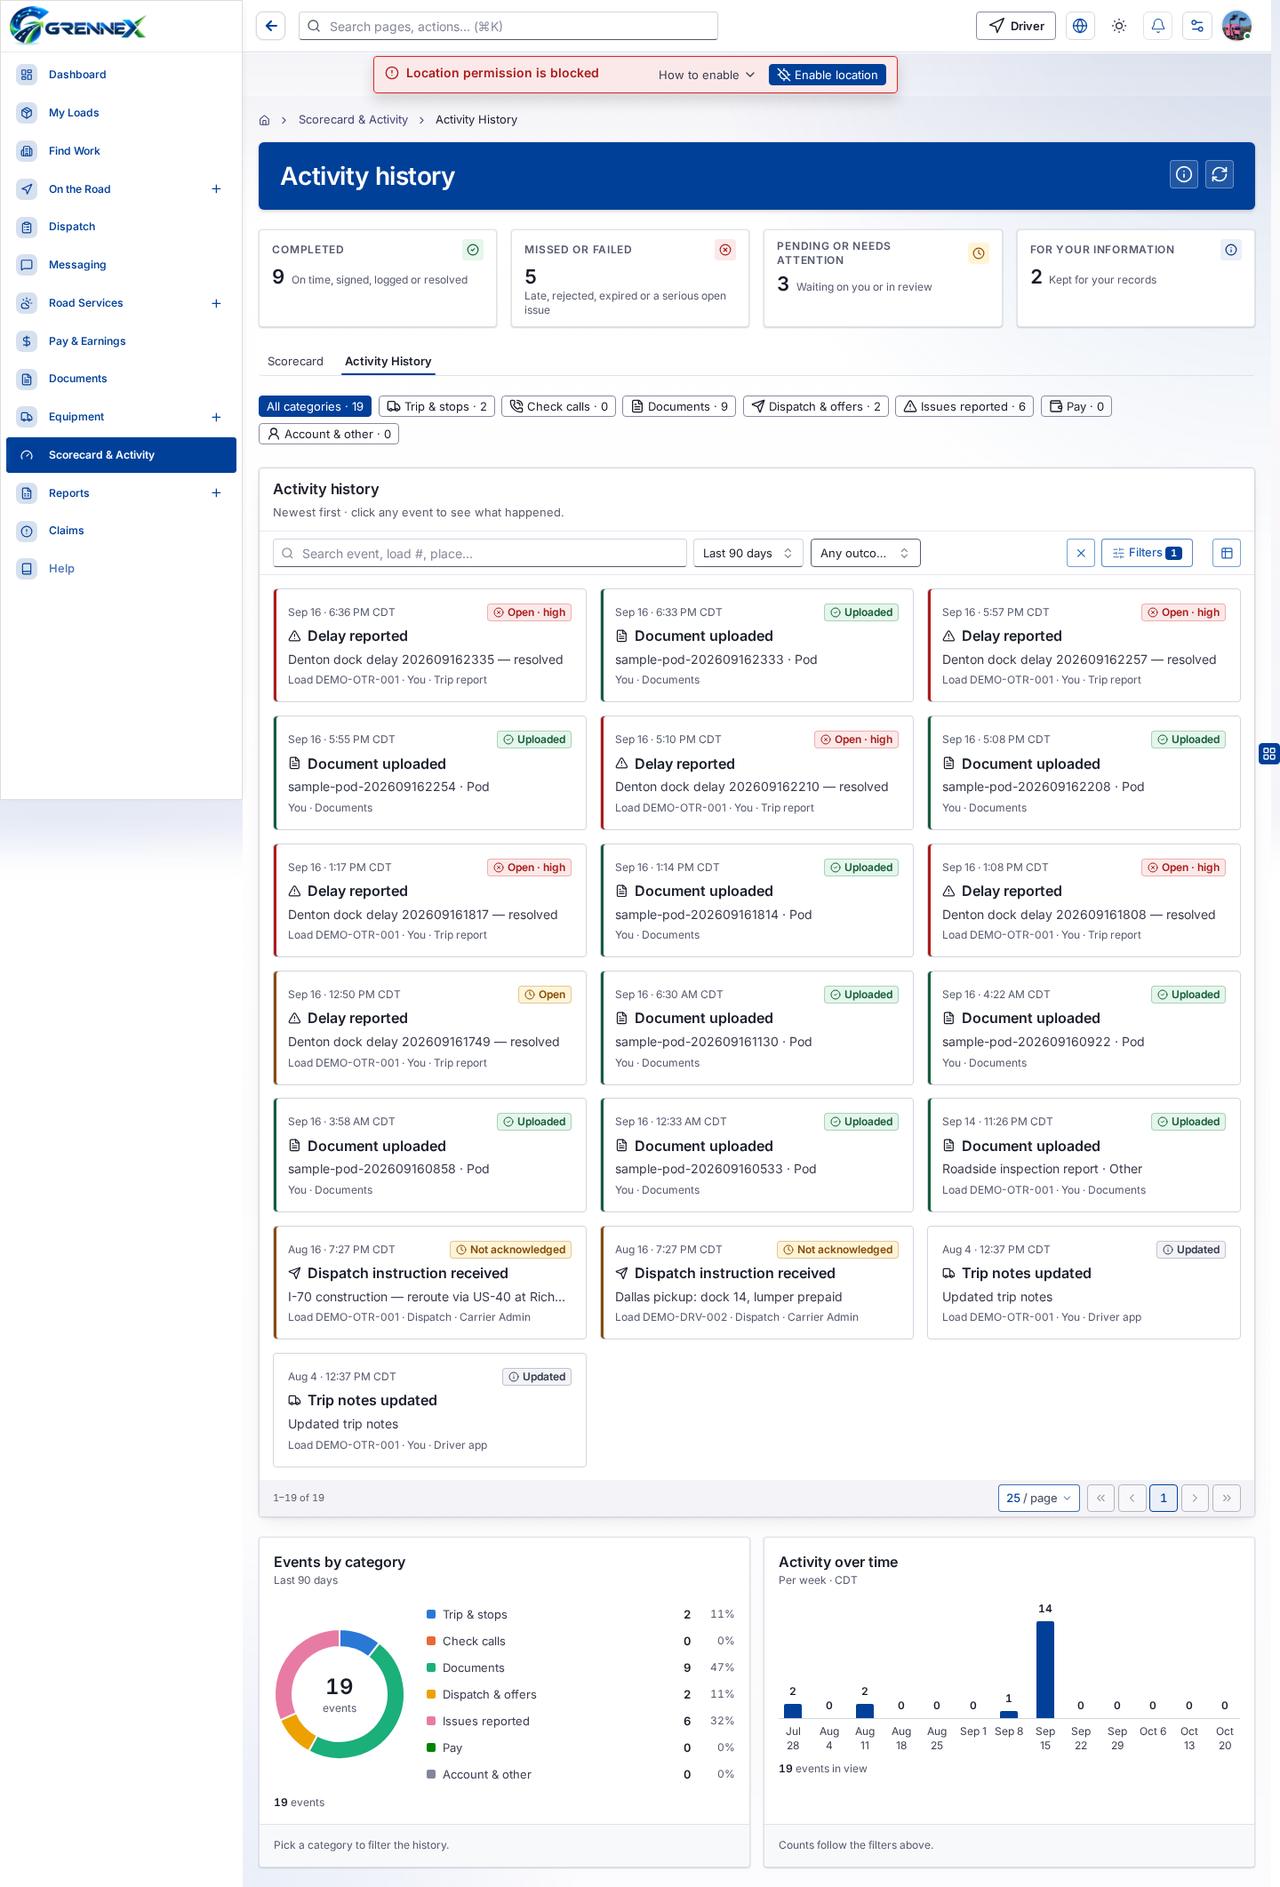Image resolution: width=1280 pixels, height=1887 pixels.
Task: Open the Any outcome dropdown
Action: coord(865,553)
